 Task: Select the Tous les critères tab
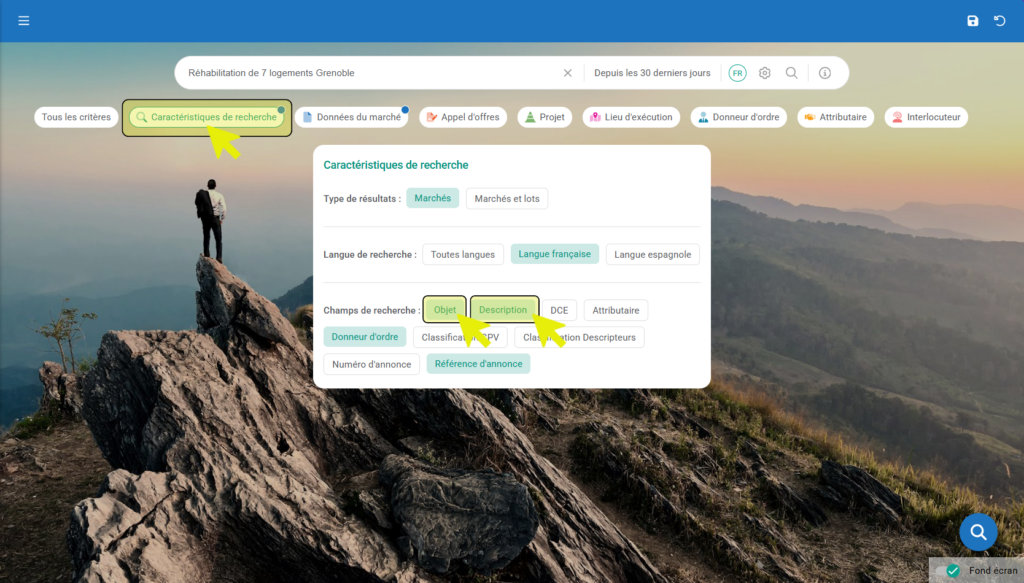pyautogui.click(x=76, y=117)
